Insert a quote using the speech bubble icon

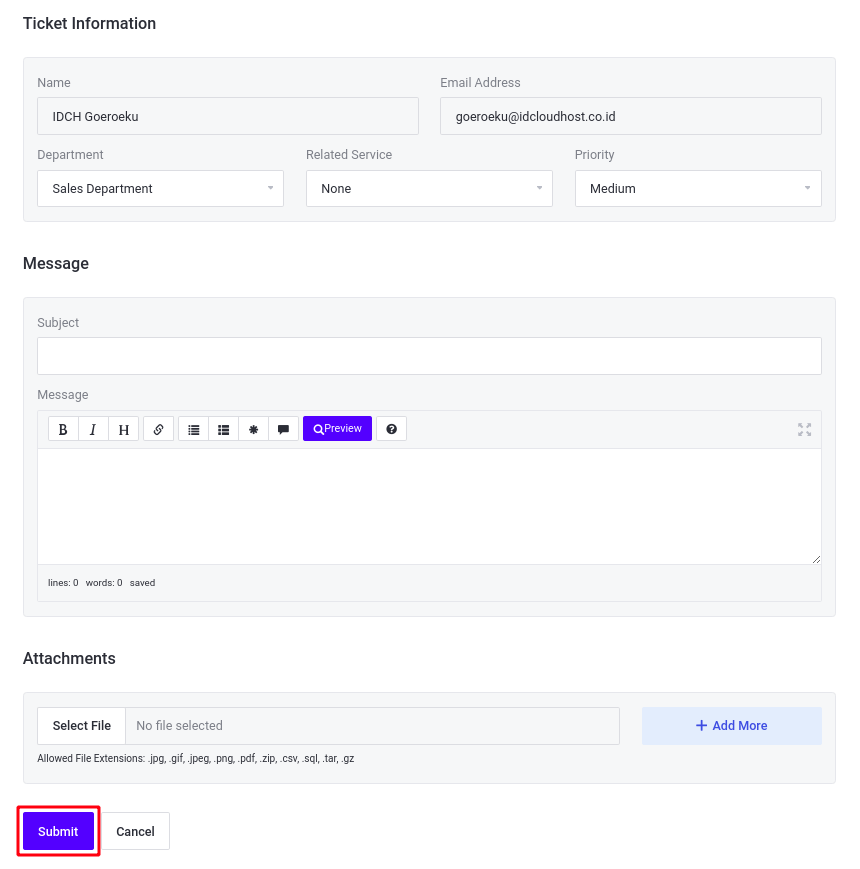pos(283,428)
